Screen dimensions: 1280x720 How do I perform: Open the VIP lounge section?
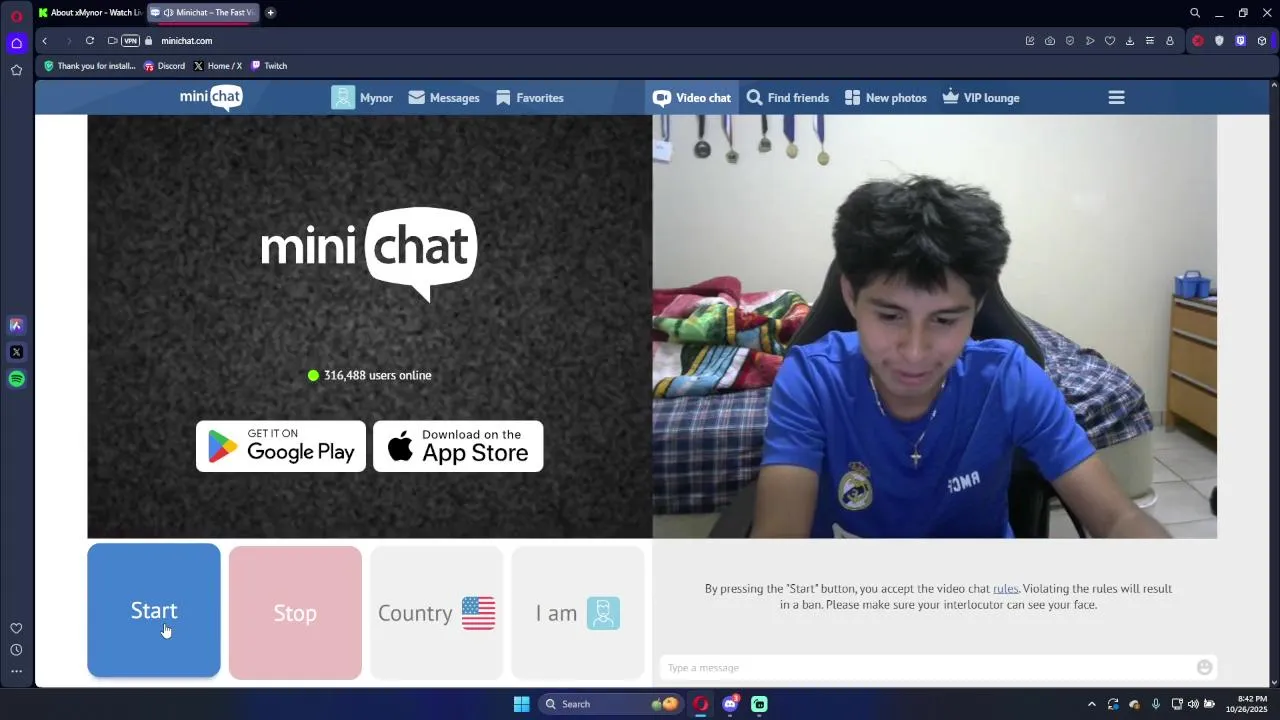(981, 98)
